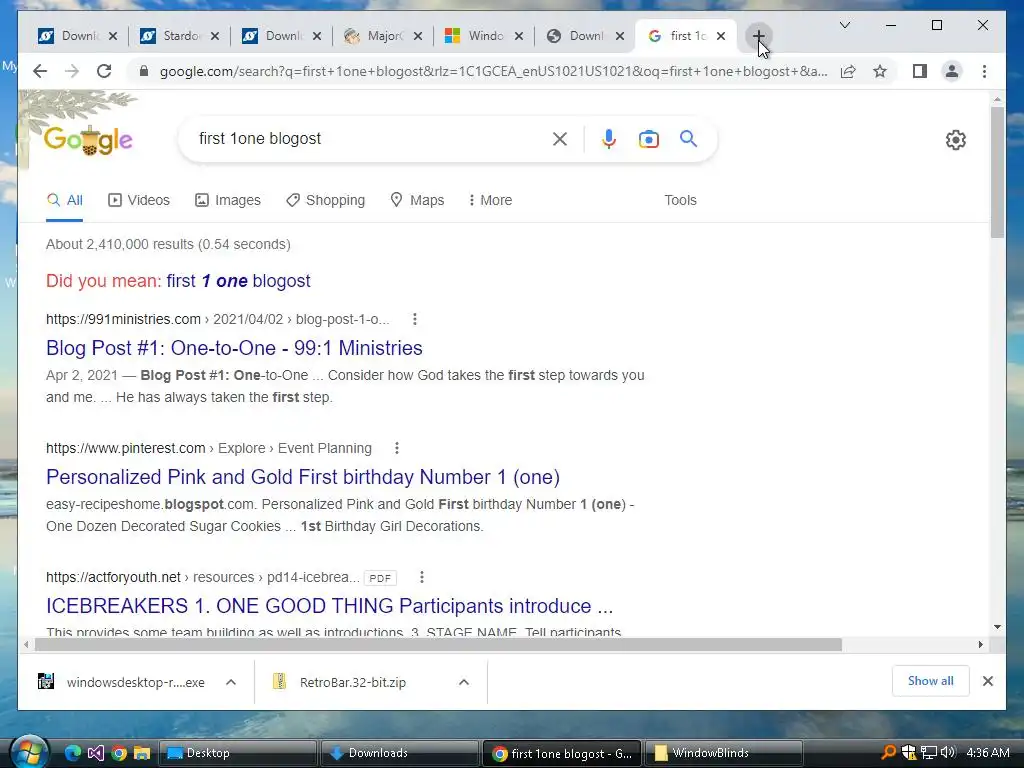View site information lock icon
This screenshot has width=1024, height=768.
(x=144, y=71)
